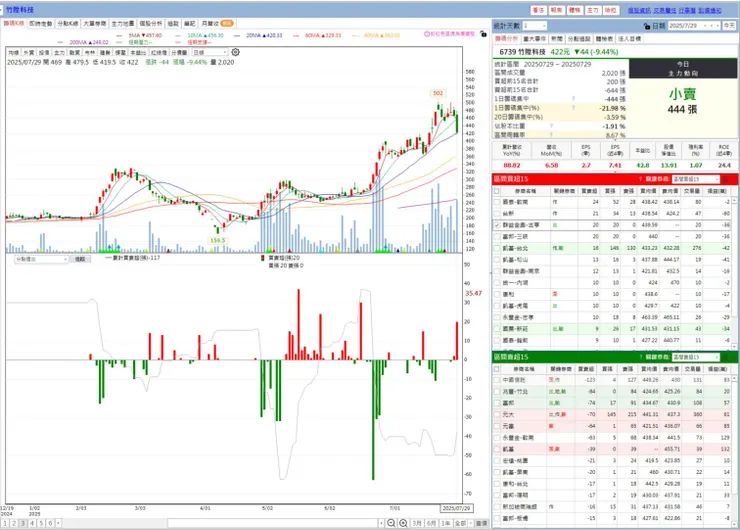The height and width of the screenshot is (530, 740).
Task: Open dropdown arrow next to 全部 button
Action: point(471,523)
